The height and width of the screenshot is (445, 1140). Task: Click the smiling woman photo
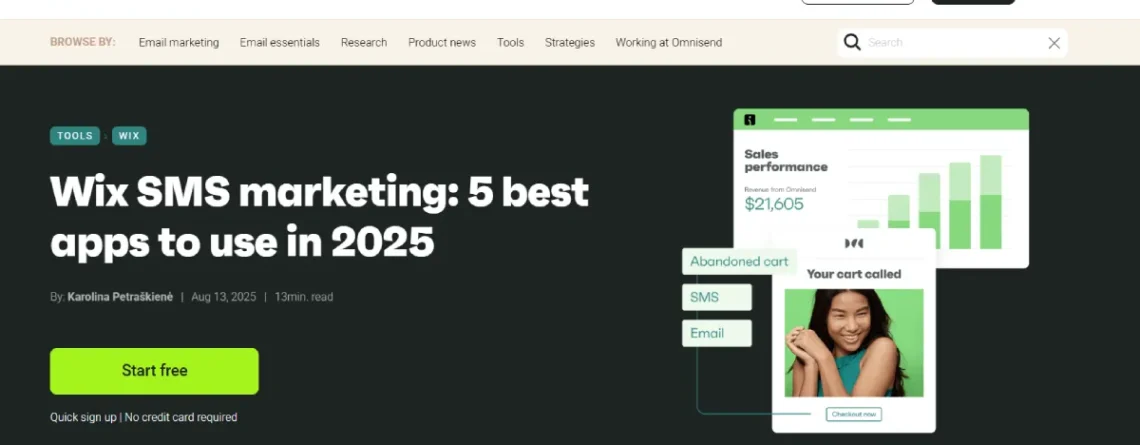click(x=854, y=342)
